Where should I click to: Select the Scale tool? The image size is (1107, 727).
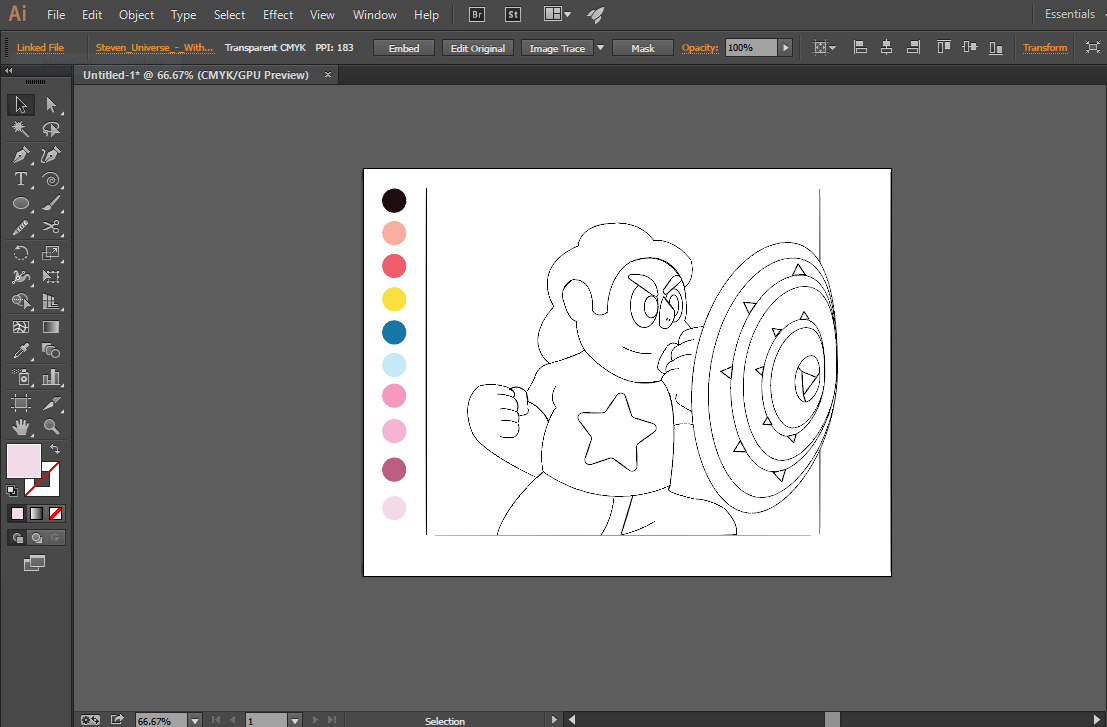51,253
